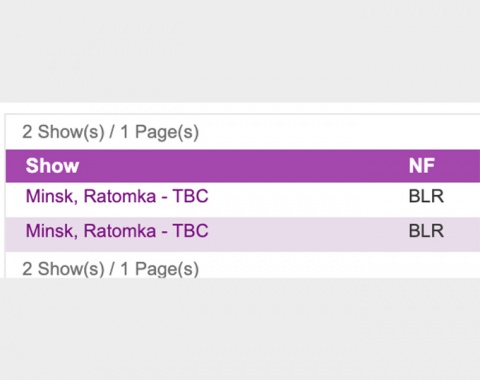480x380 pixels.
Task: Click the gray background area below the table
Action: point(240,328)
